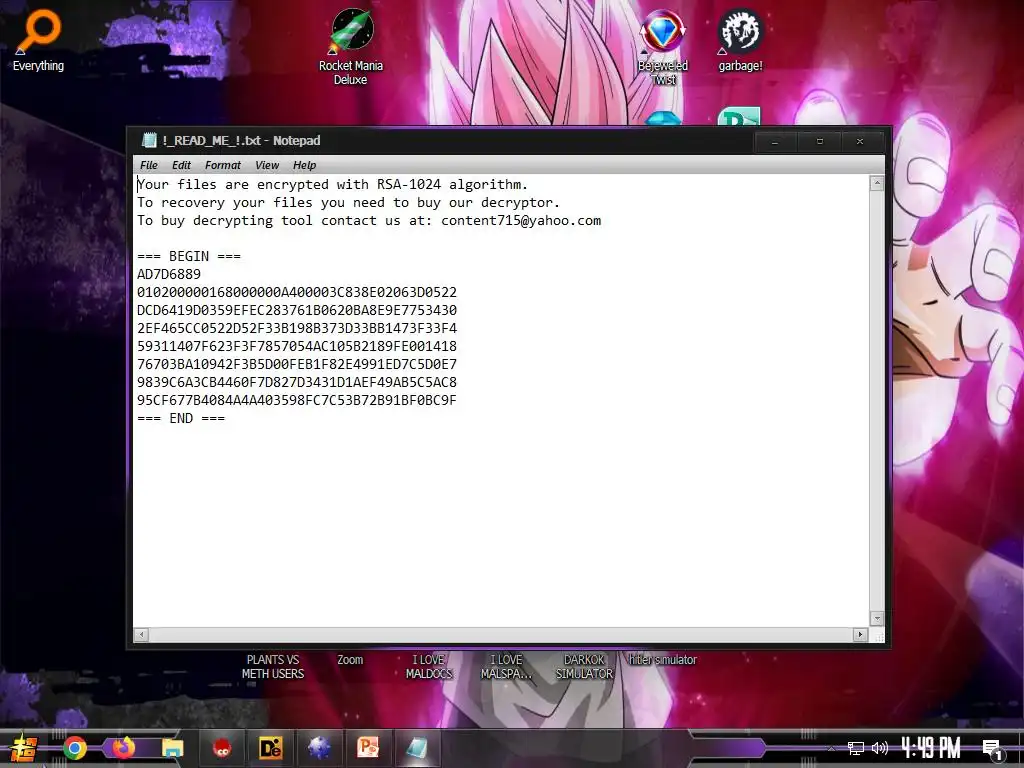Open the I LOVE MALDOCS desktop item
1024x768 pixels.
click(x=428, y=667)
